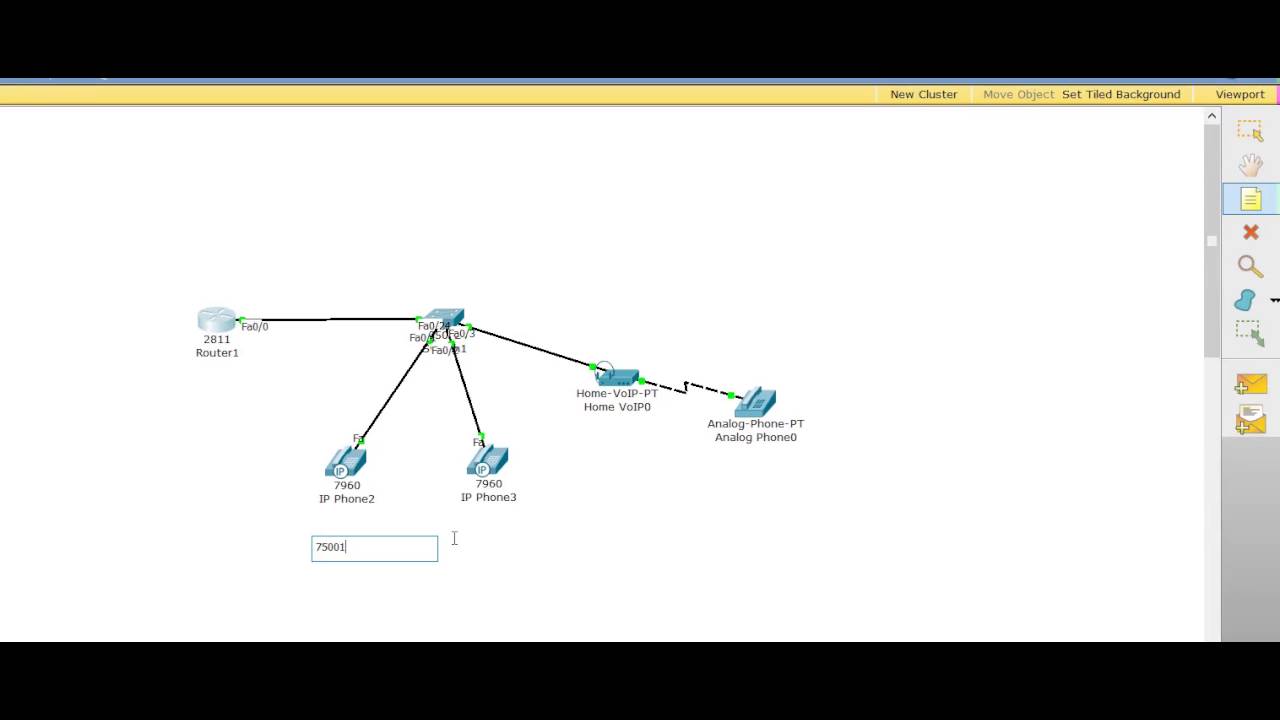Click the Analog-Phone-PT model label
The height and width of the screenshot is (720, 1280).
(756, 424)
